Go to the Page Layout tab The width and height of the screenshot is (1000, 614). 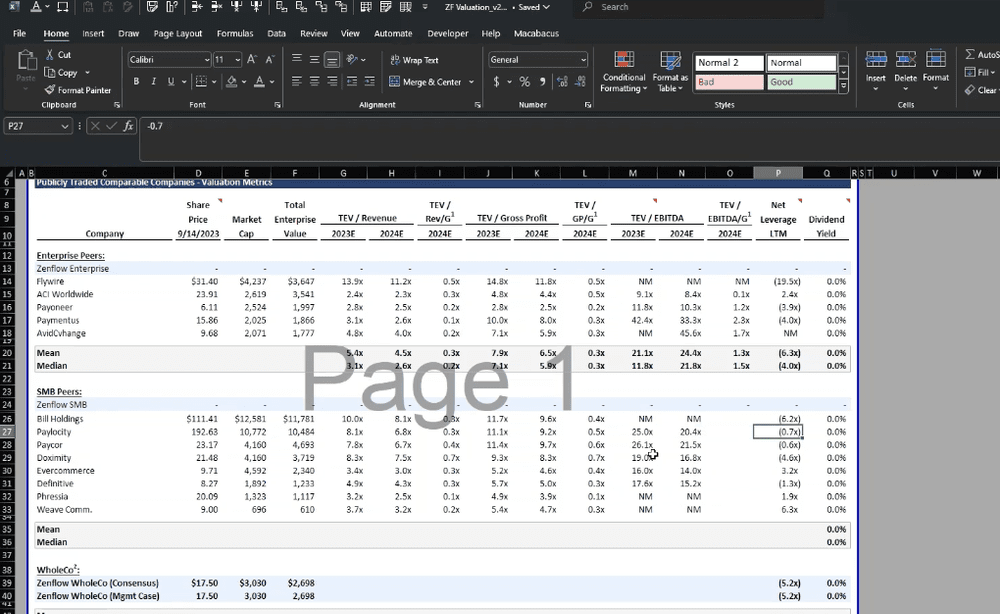point(177,33)
